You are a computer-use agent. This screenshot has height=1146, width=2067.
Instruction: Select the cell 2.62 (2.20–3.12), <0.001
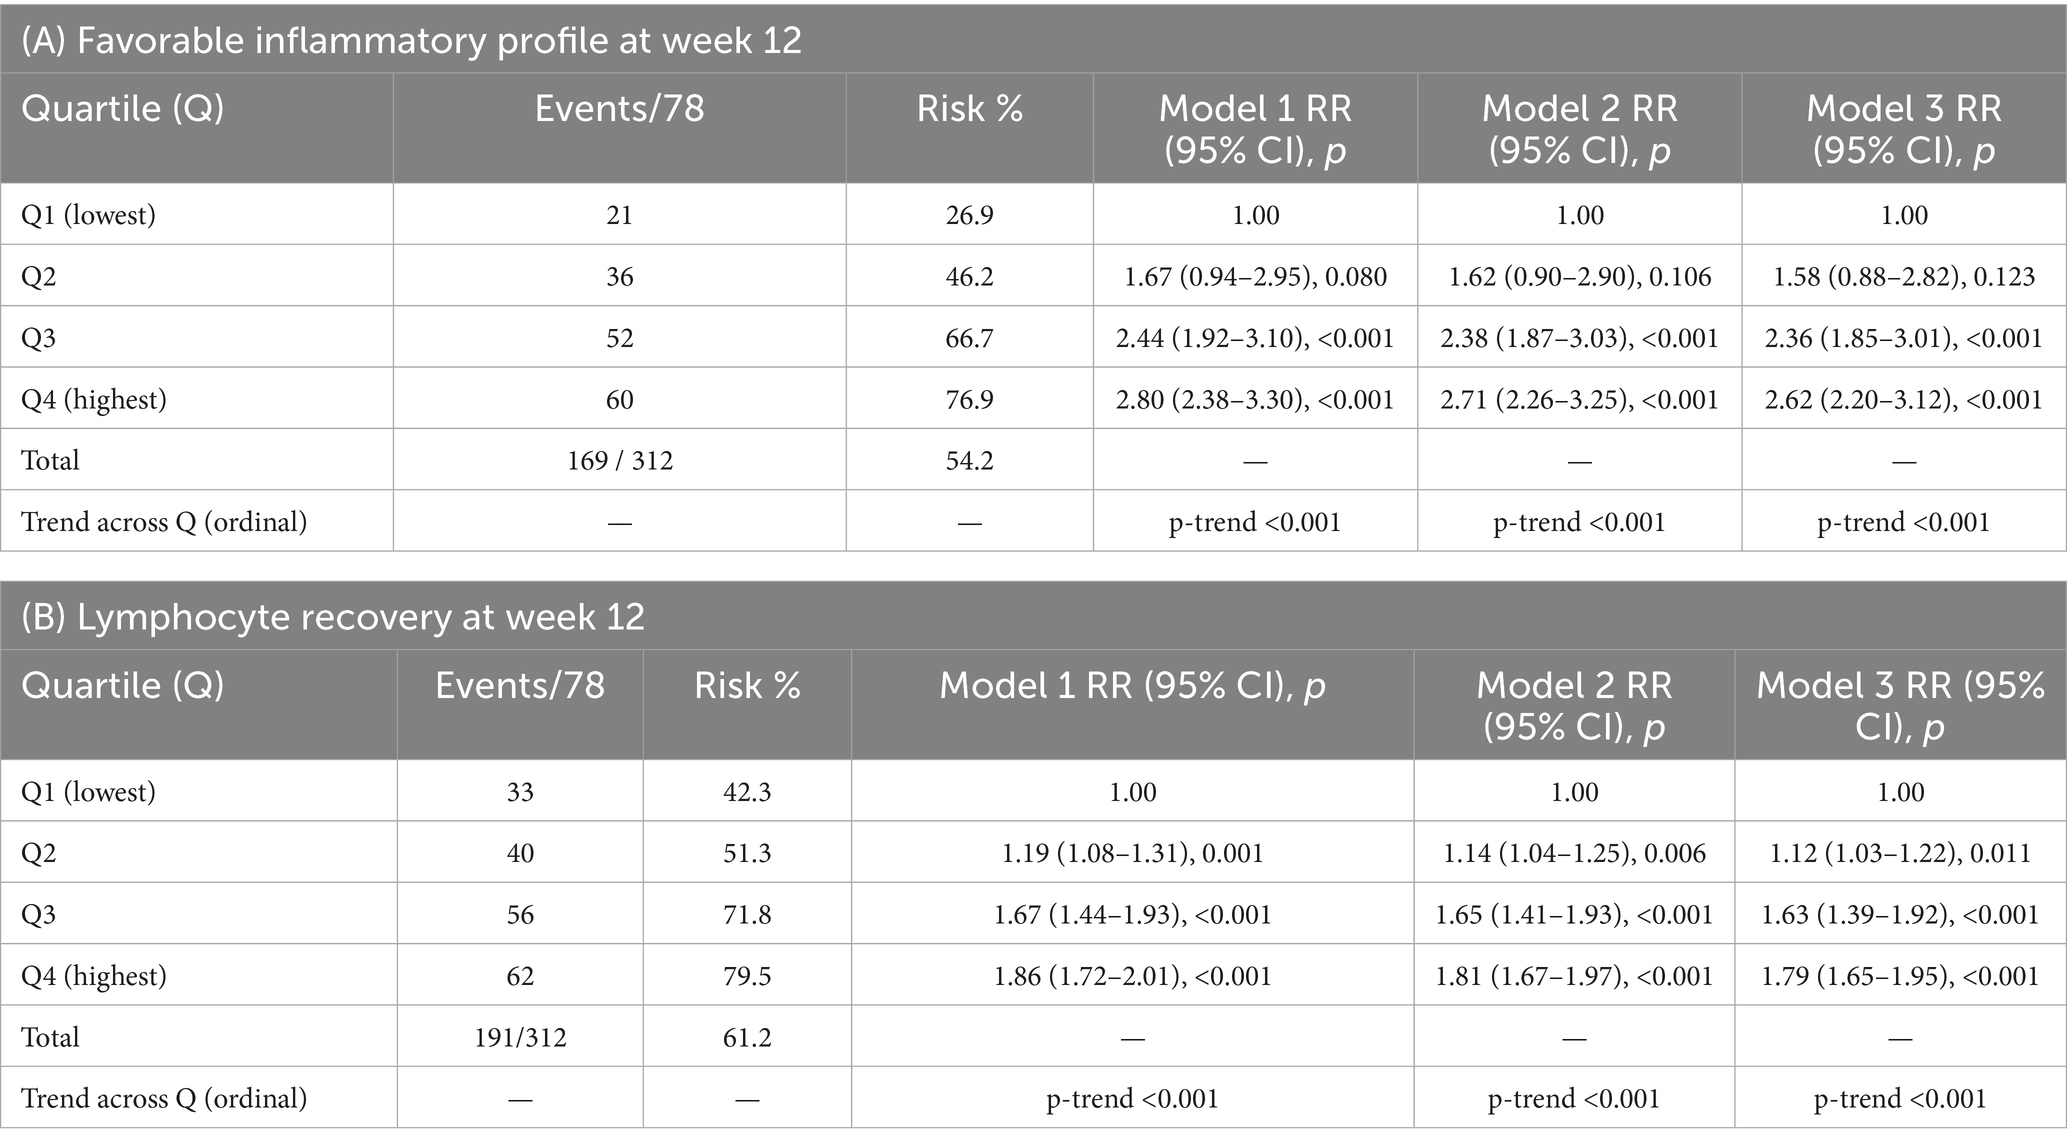point(1903,400)
